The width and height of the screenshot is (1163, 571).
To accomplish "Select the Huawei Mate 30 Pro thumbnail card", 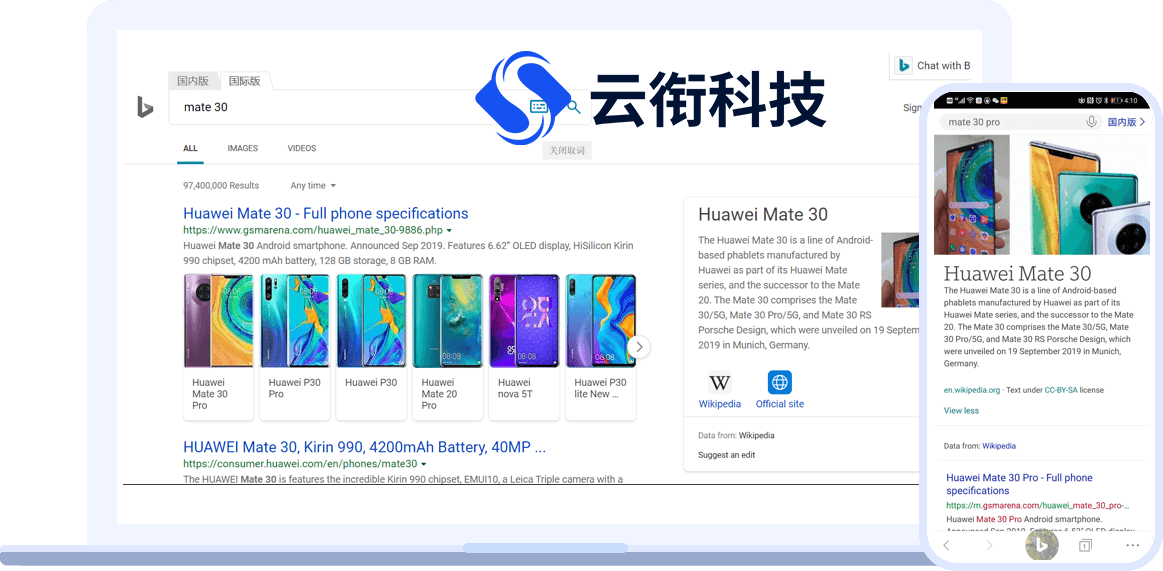I will pos(219,346).
